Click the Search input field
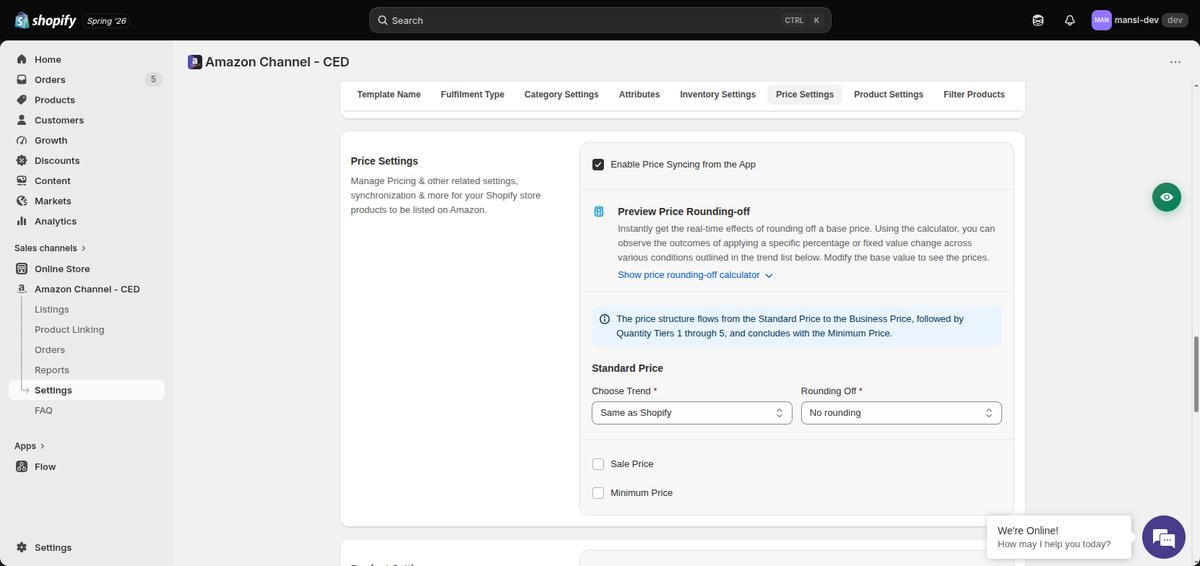Screen dimensions: 1200x566 [600, 20]
